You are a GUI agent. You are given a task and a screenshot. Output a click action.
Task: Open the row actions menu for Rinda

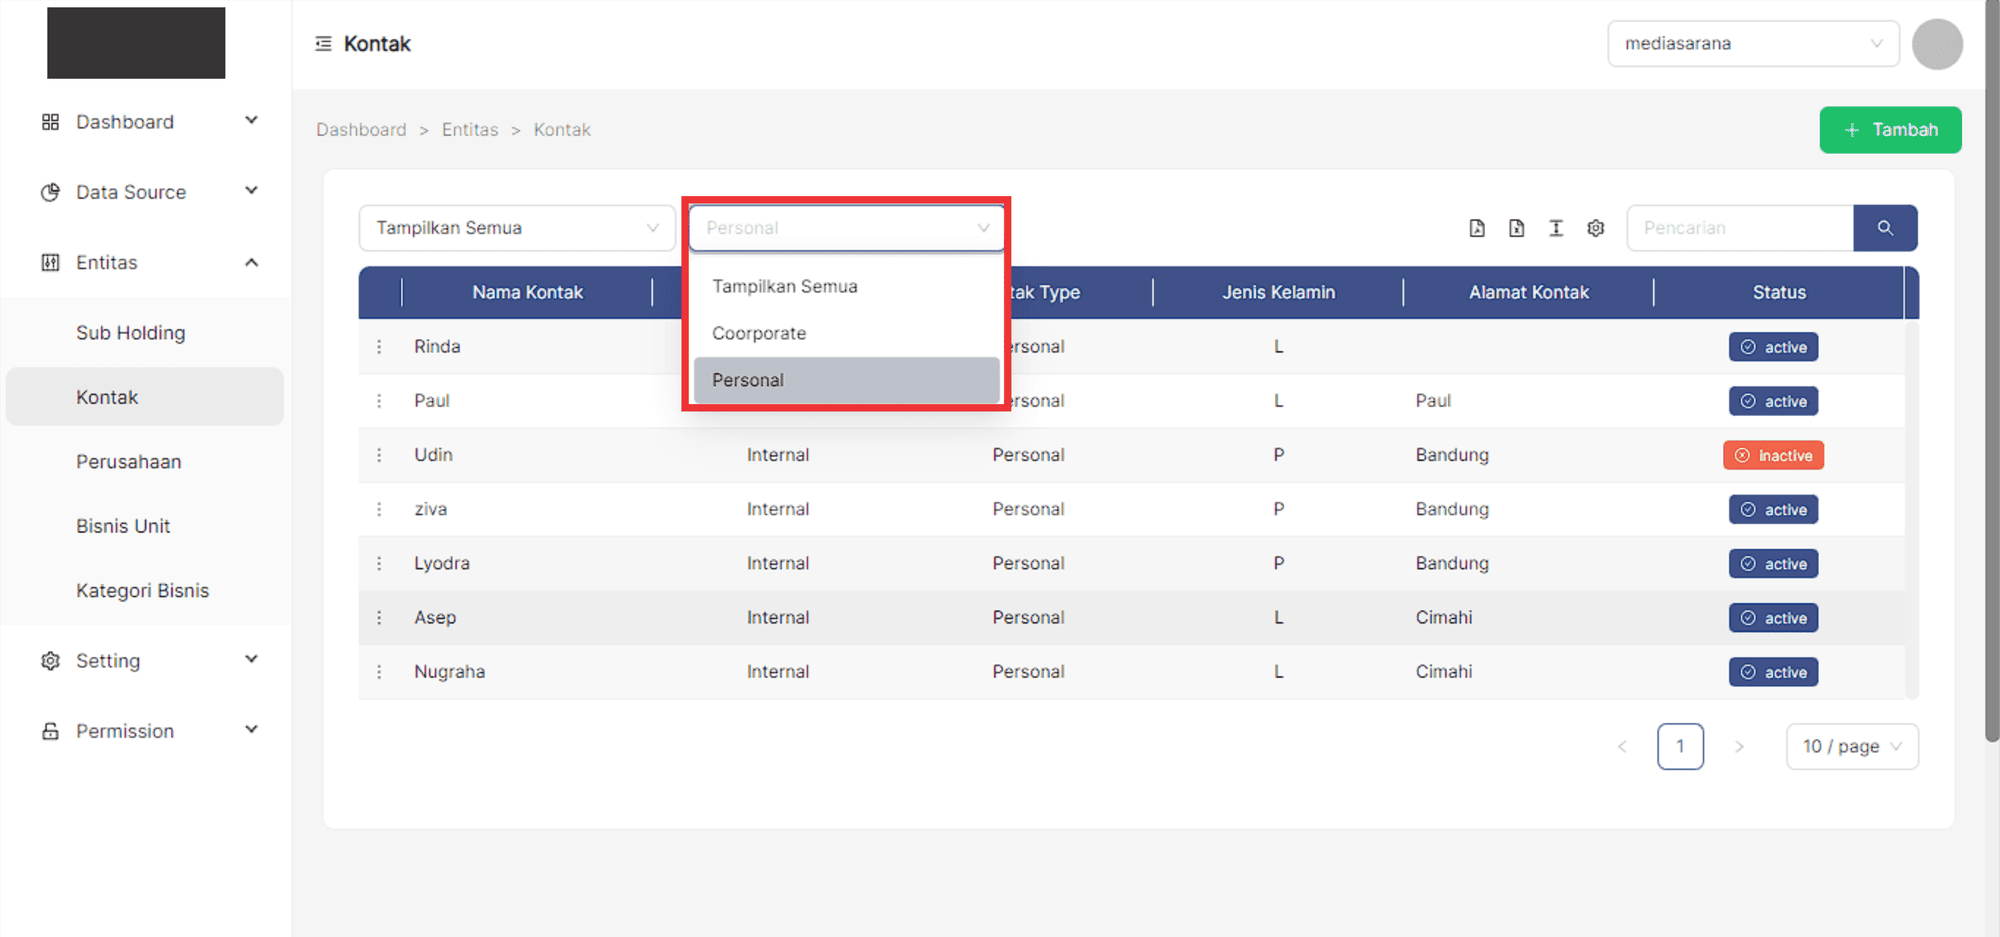(x=380, y=346)
